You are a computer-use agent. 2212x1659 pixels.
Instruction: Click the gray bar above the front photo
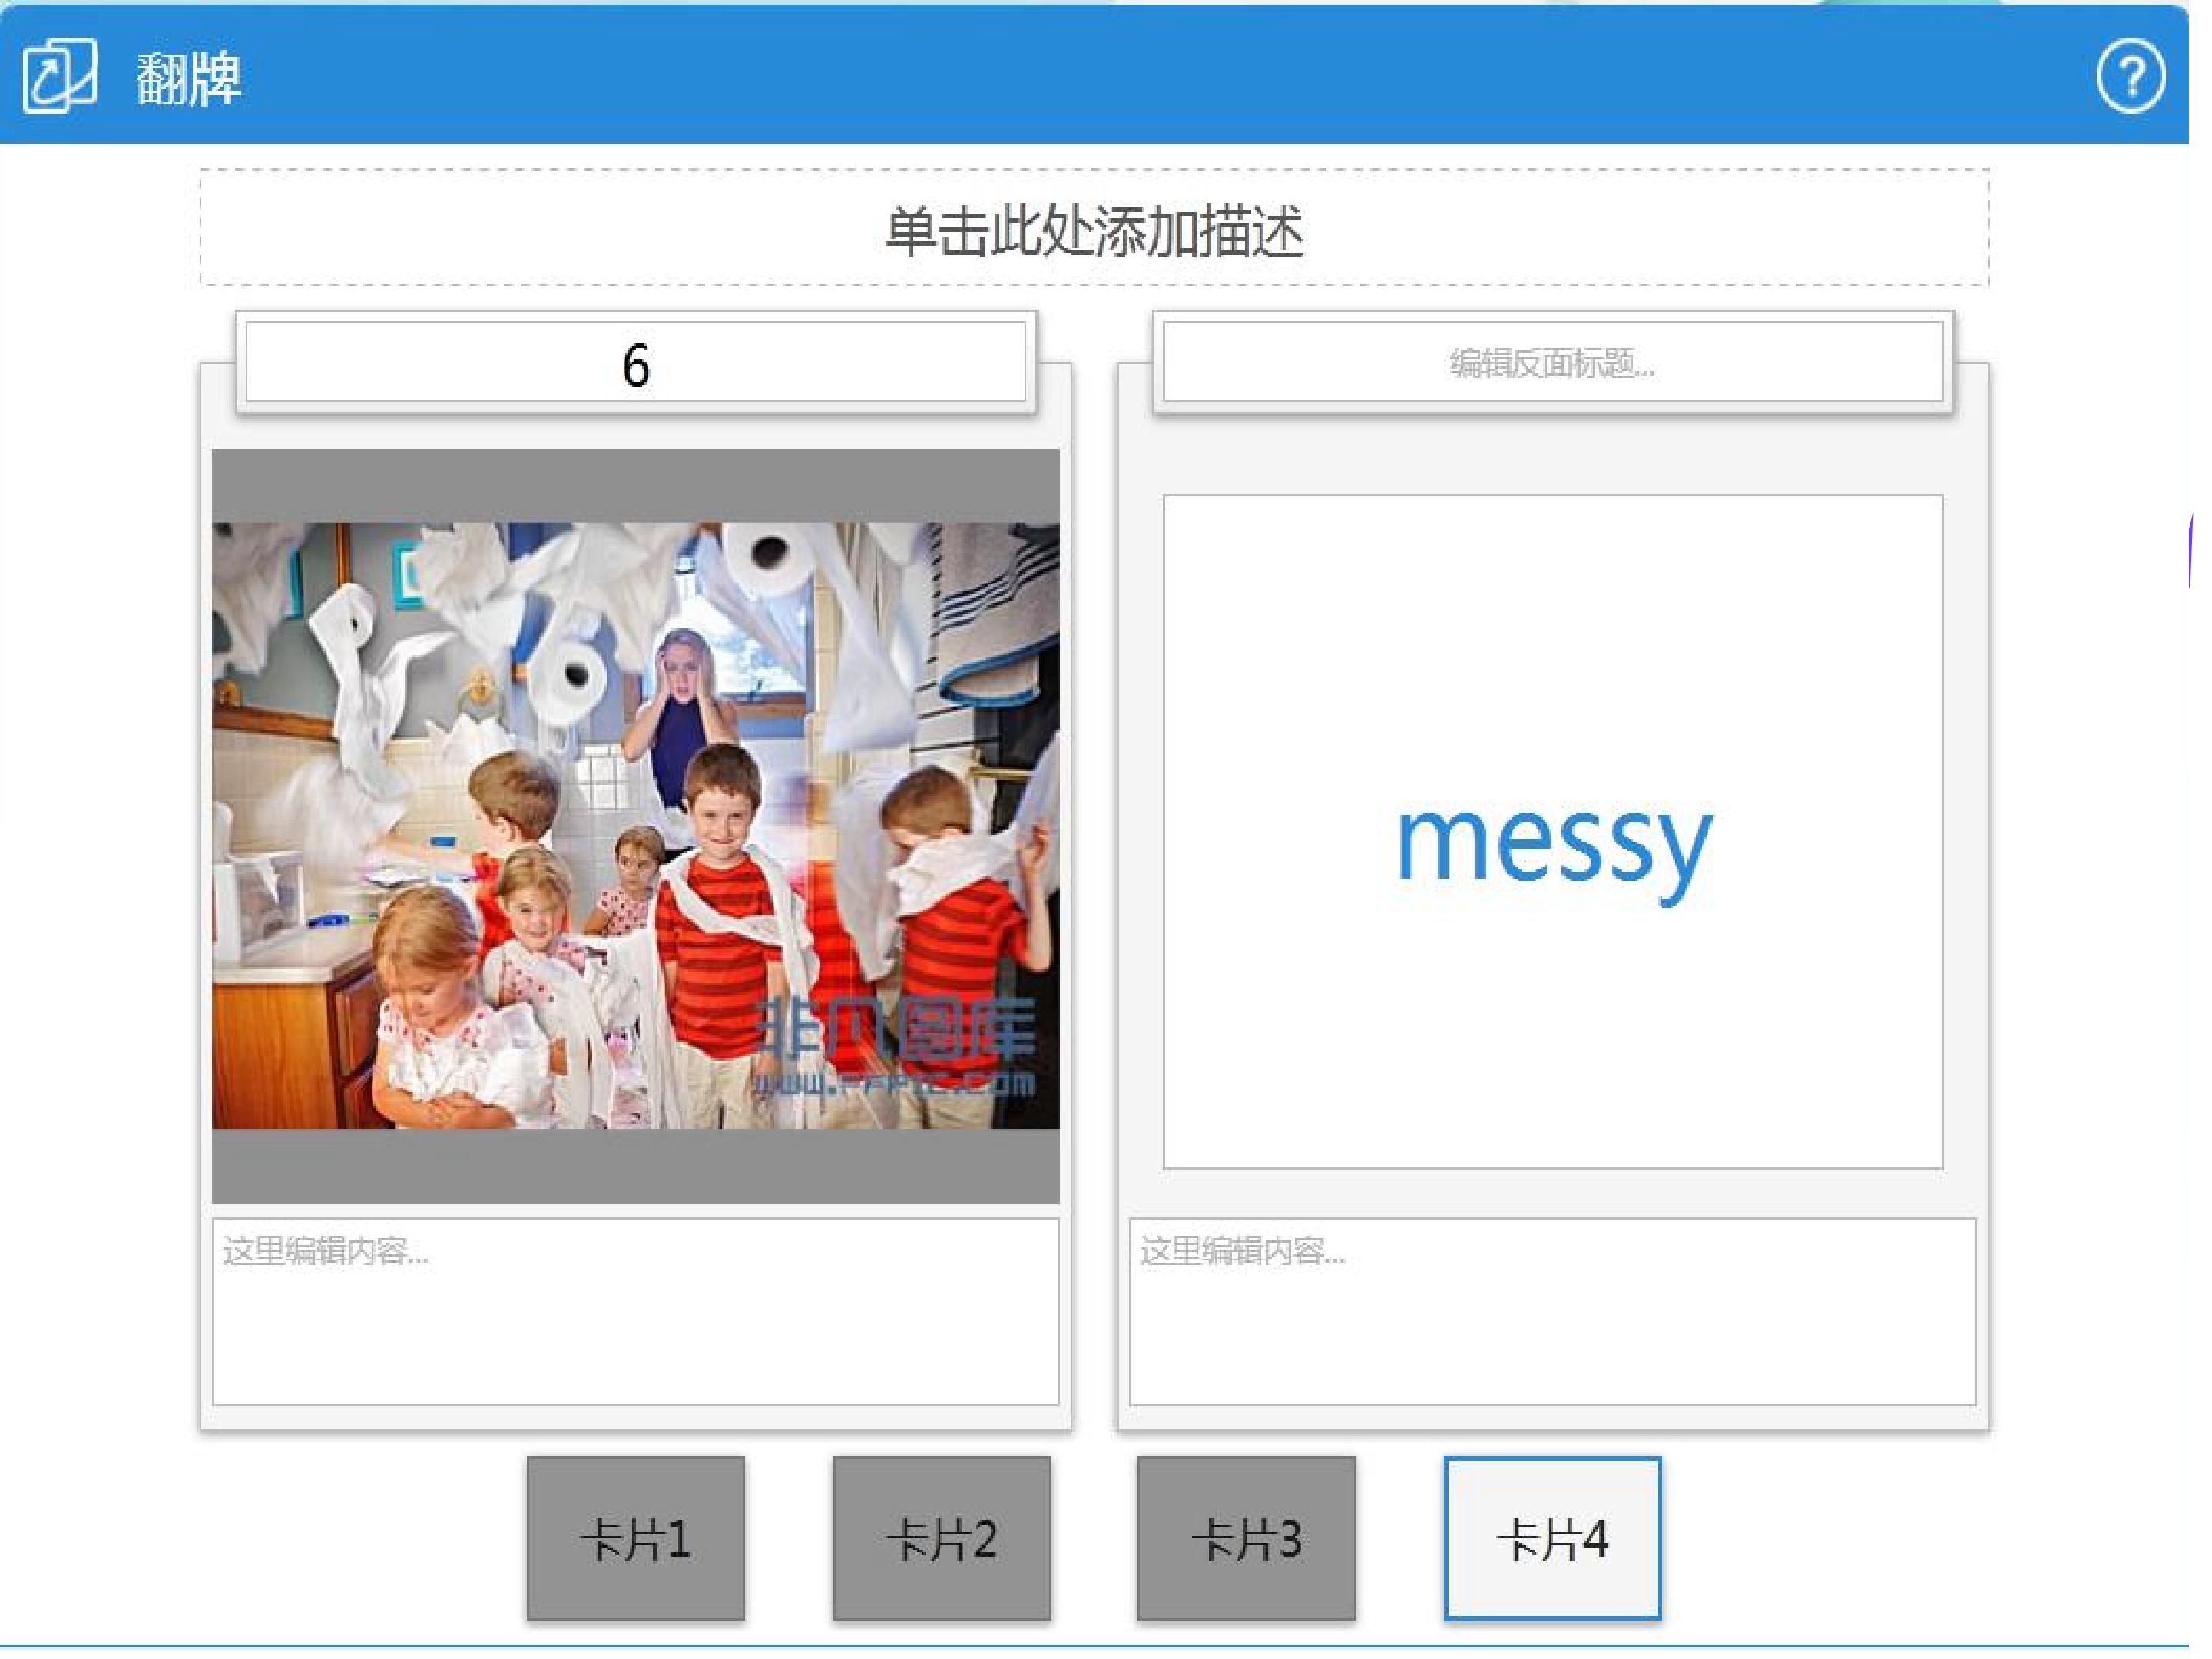click(x=636, y=485)
